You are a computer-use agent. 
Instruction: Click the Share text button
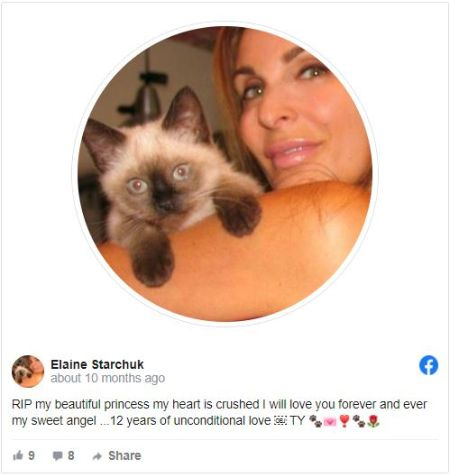tap(125, 456)
